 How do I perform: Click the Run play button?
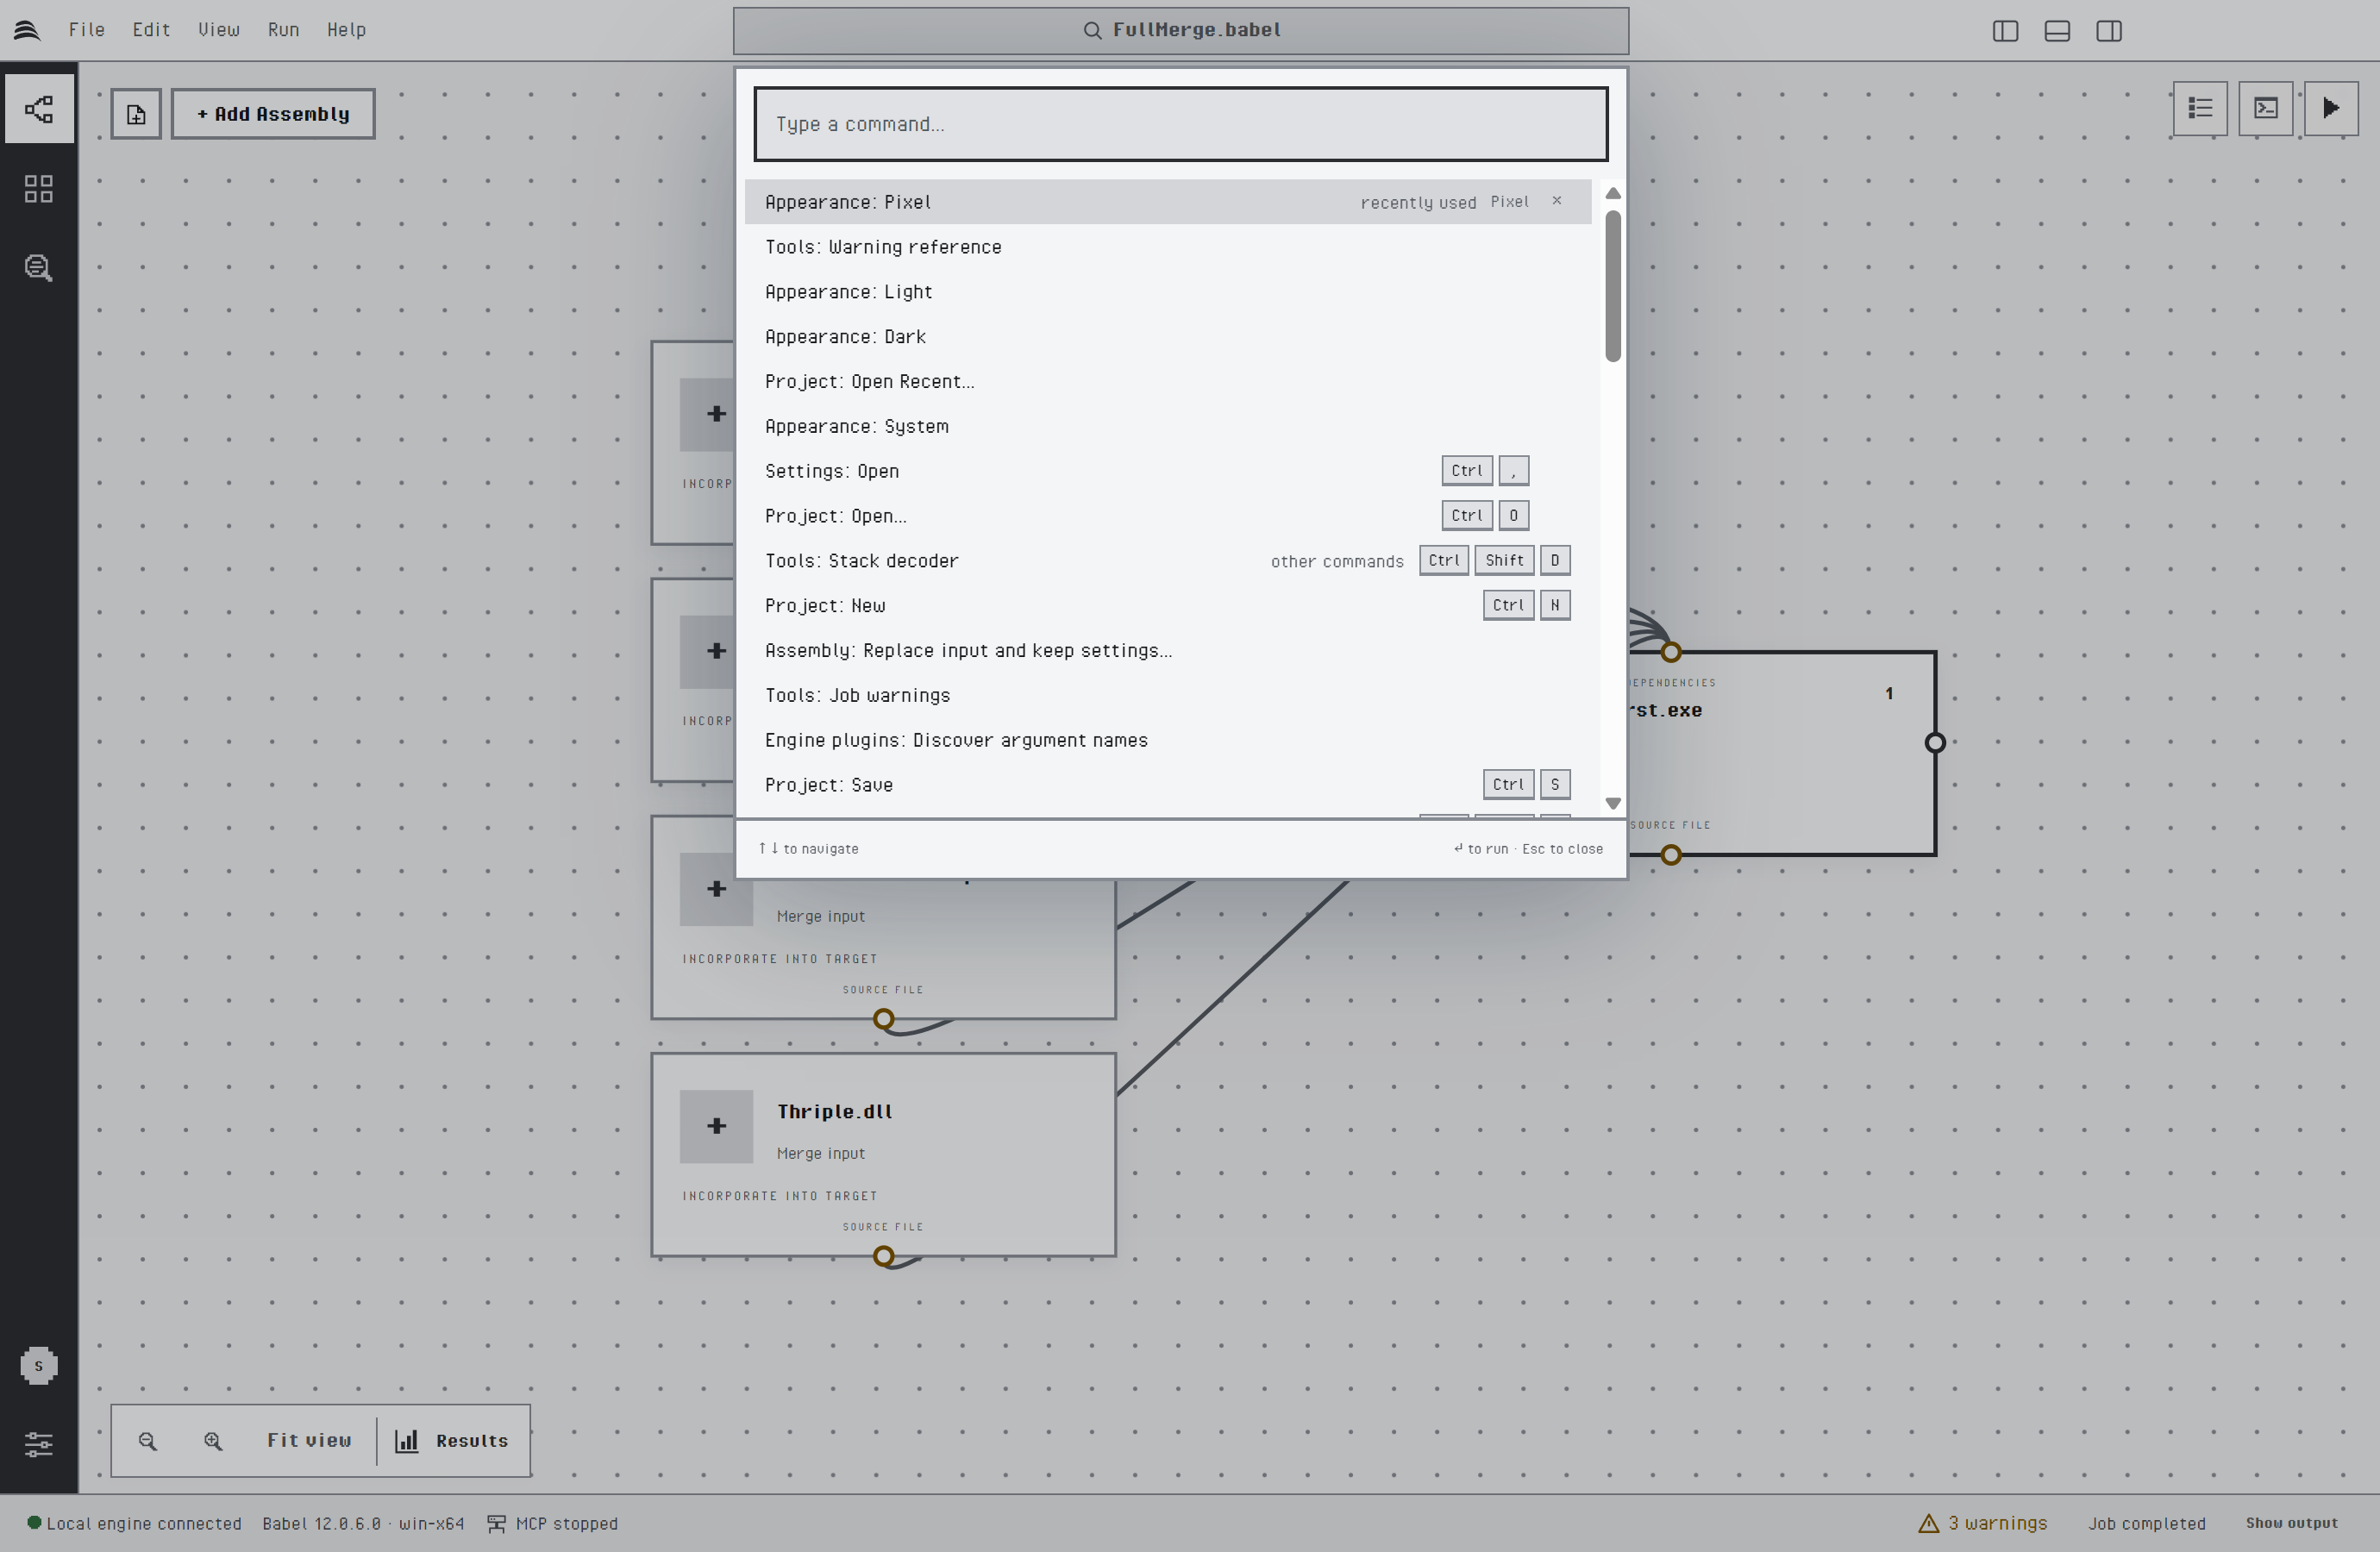pyautogui.click(x=2331, y=108)
